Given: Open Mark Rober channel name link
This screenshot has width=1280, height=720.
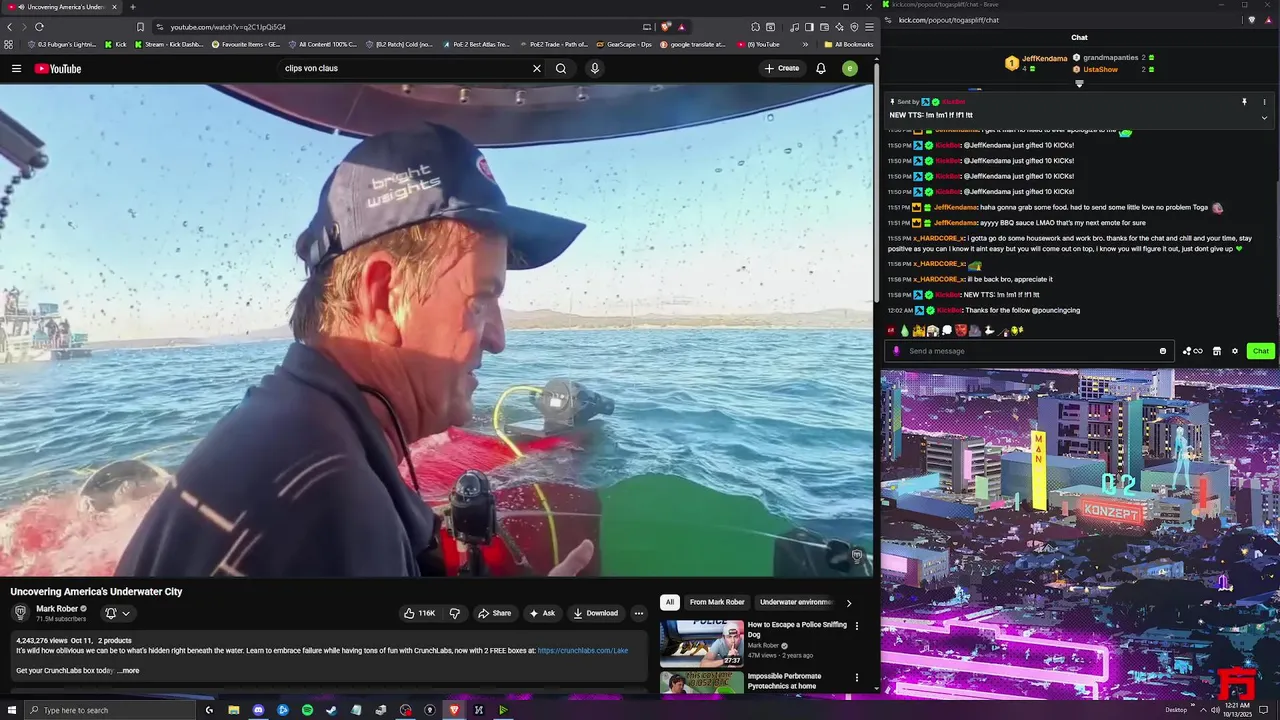Looking at the screenshot, I should pos(57,609).
